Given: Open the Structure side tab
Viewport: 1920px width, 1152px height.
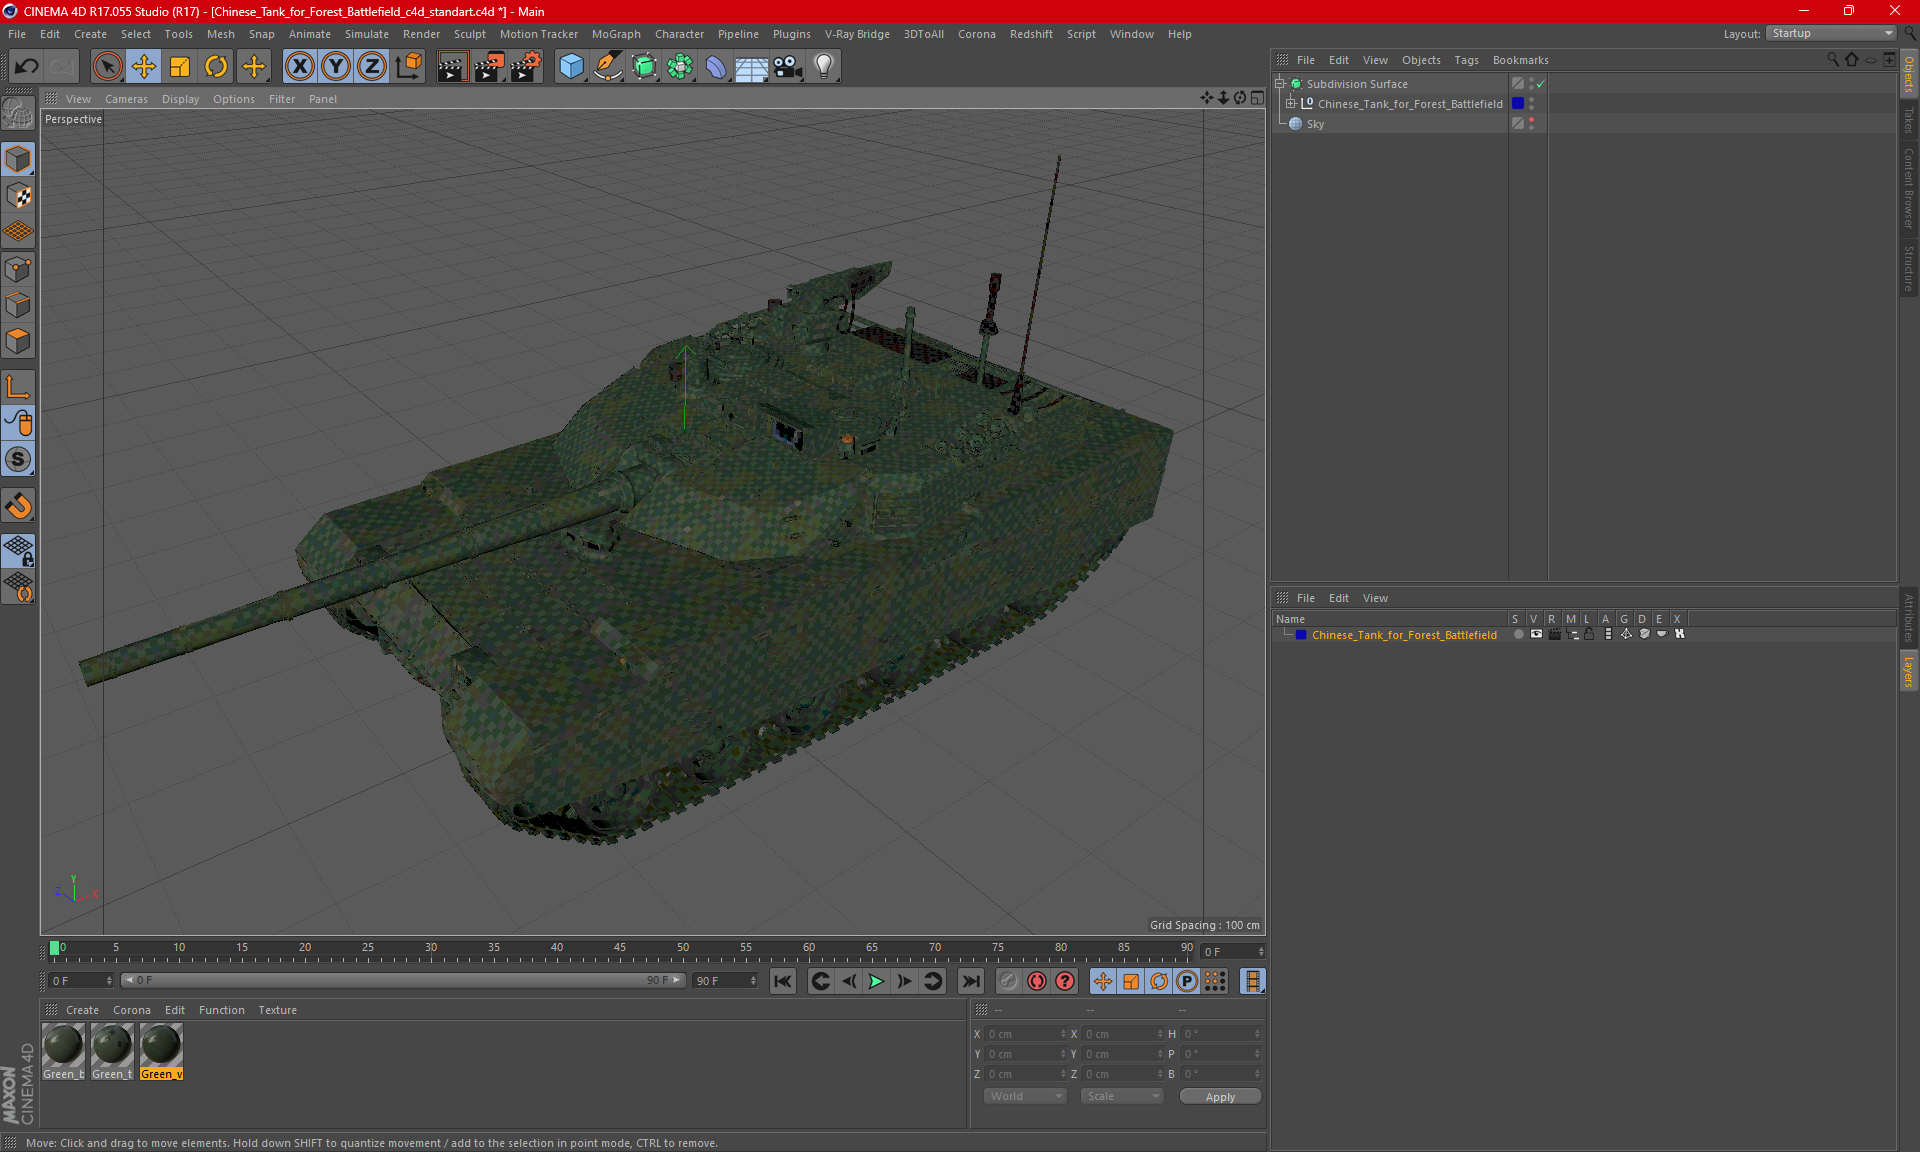Looking at the screenshot, I should pos(1909,269).
